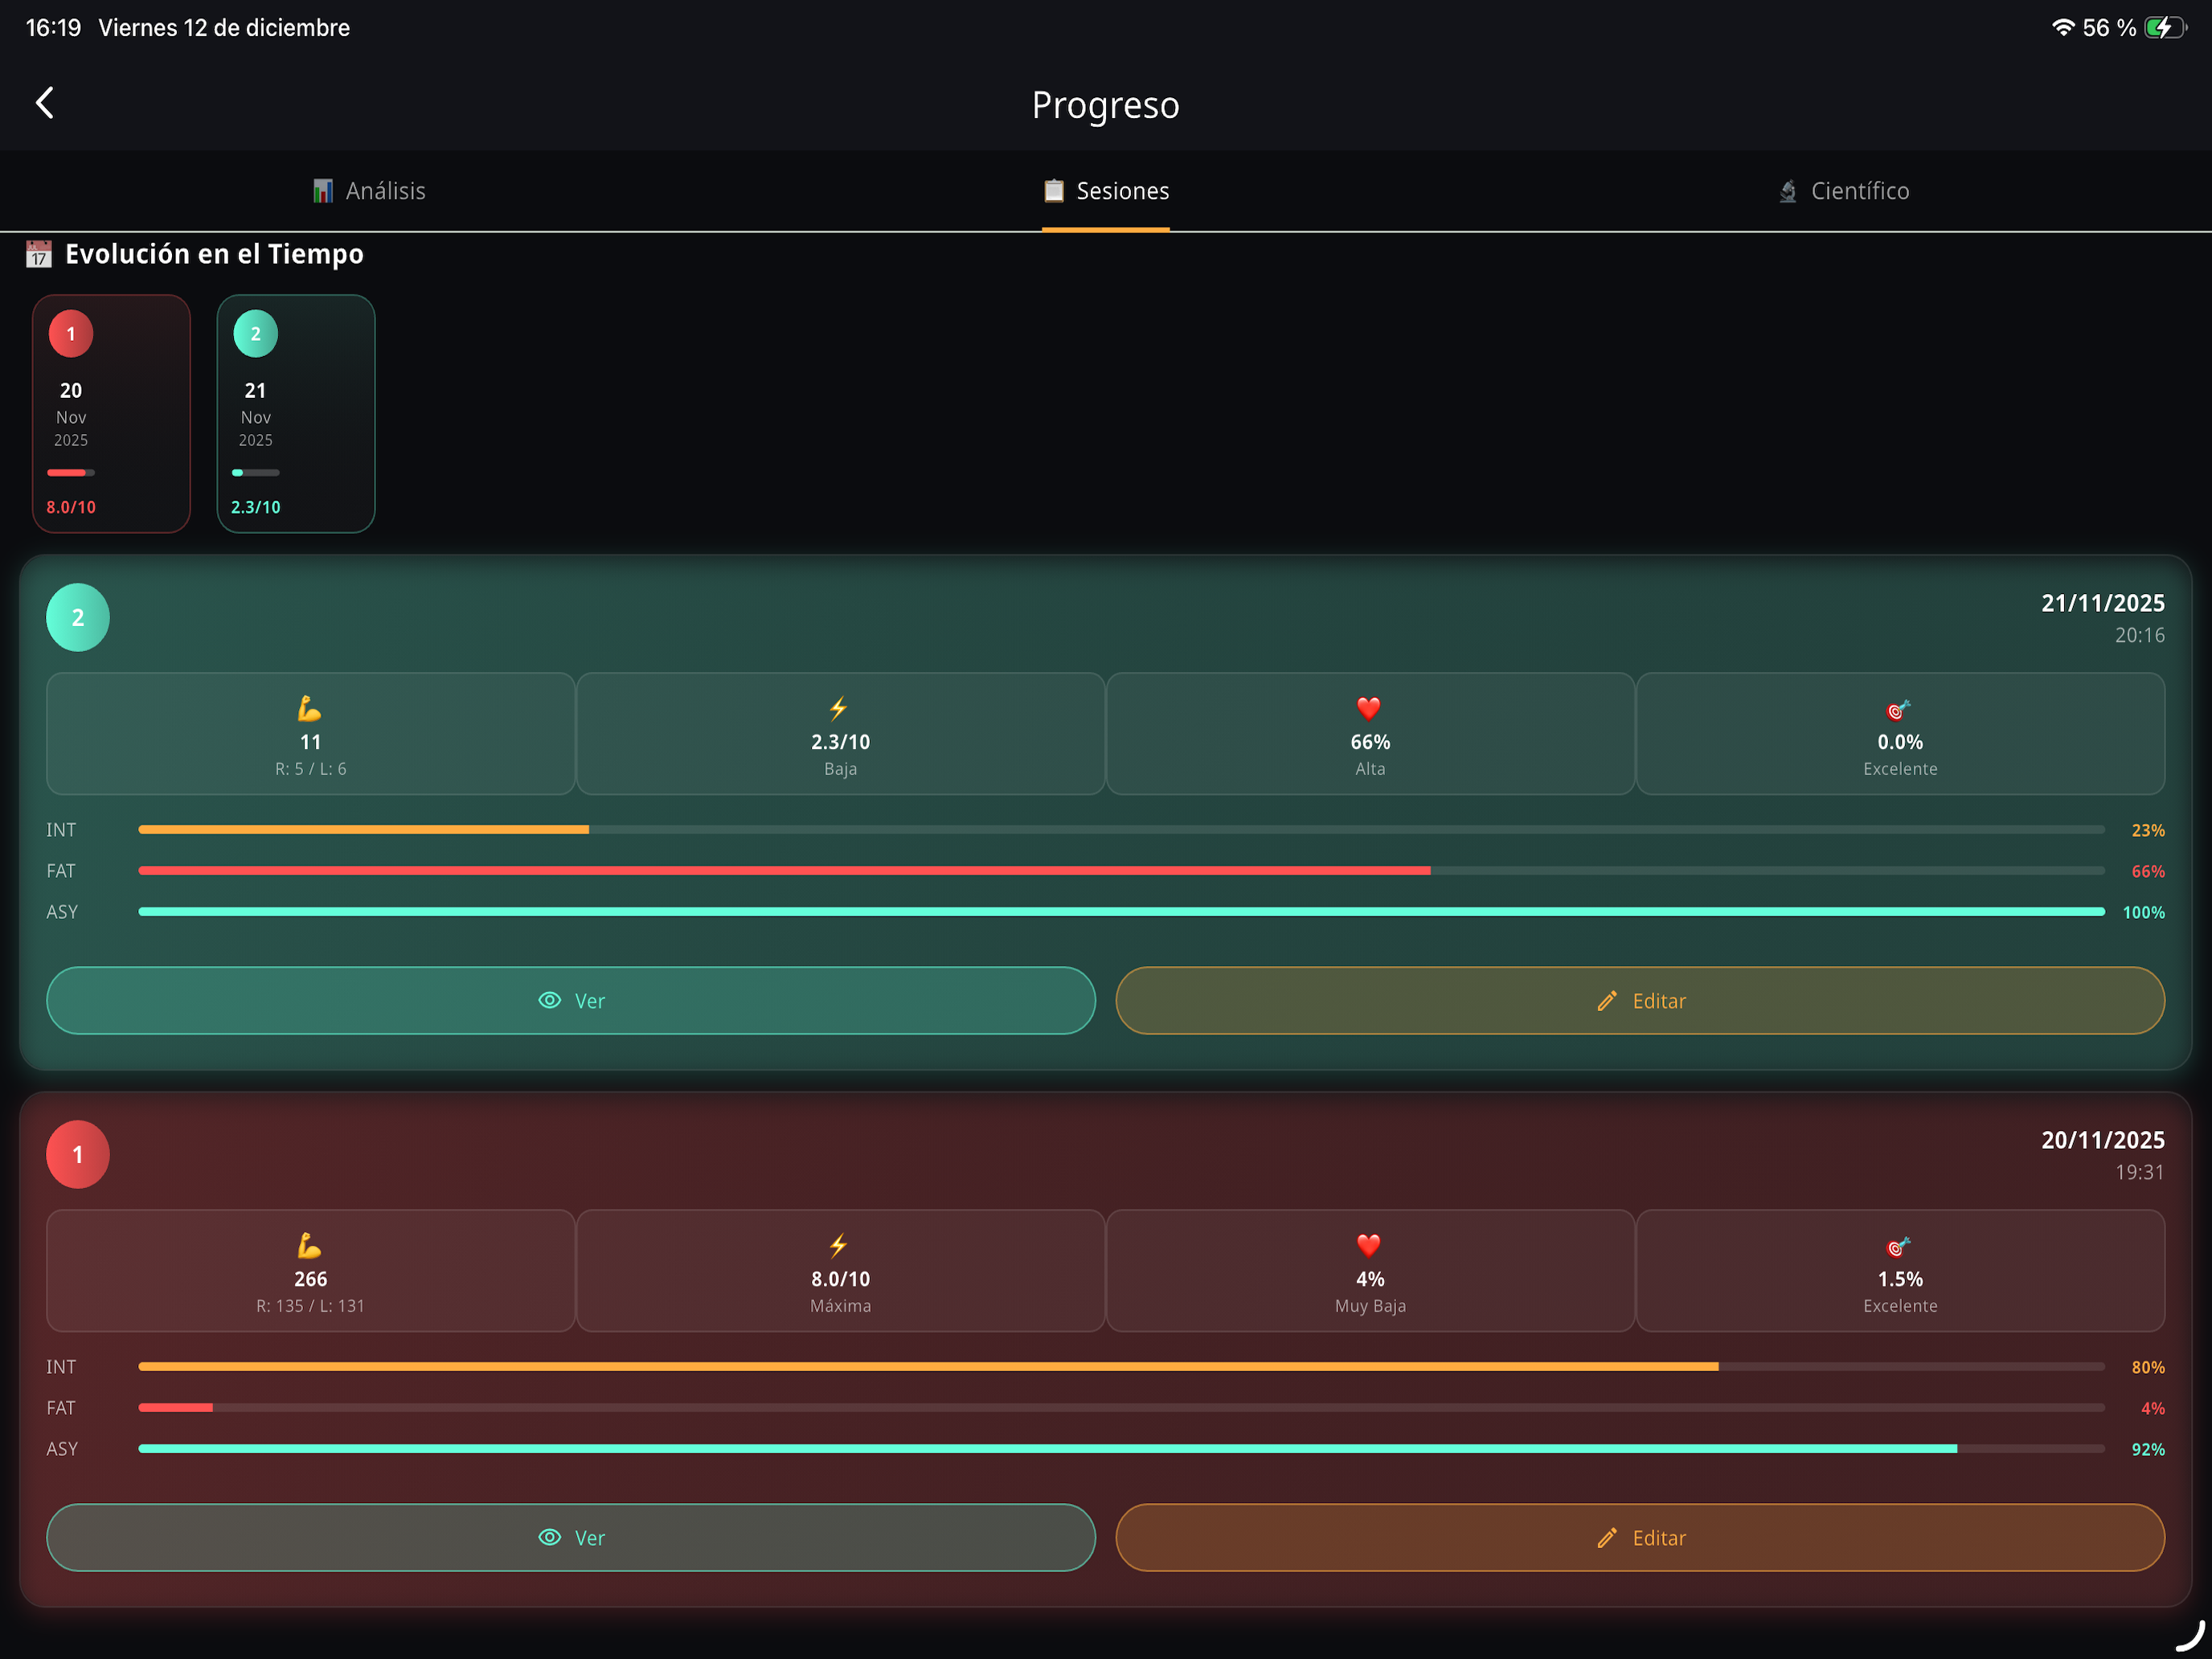
Task: Click muscle icon in session 2 card
Action: pos(310,709)
